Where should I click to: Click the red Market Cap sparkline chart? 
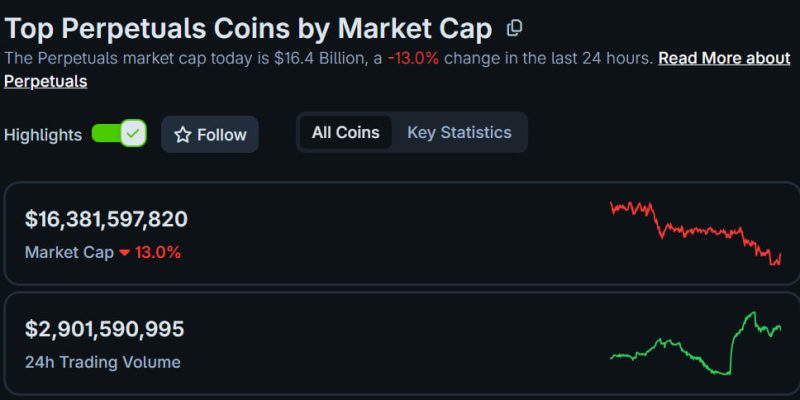tap(695, 232)
